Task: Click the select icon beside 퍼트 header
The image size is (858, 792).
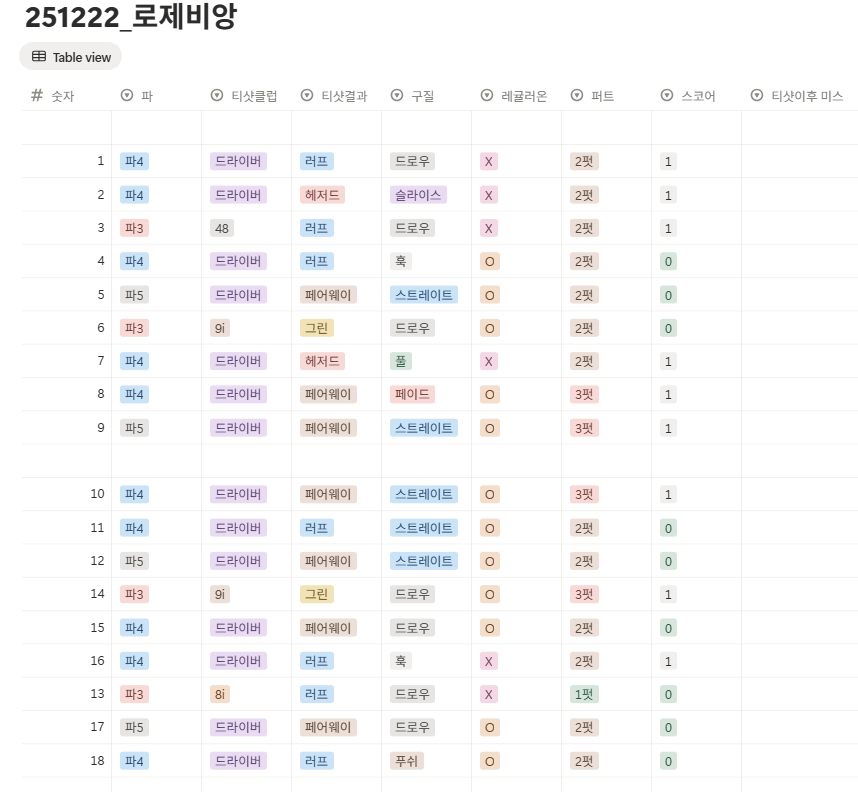Action: [x=577, y=96]
